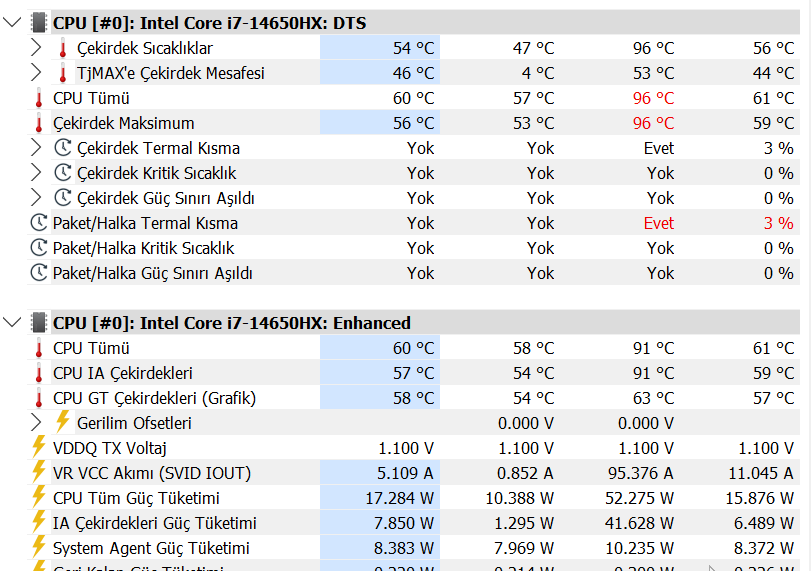Click the 95.376 A maximum current value
Viewport: 811px width, 571px height.
pos(641,473)
